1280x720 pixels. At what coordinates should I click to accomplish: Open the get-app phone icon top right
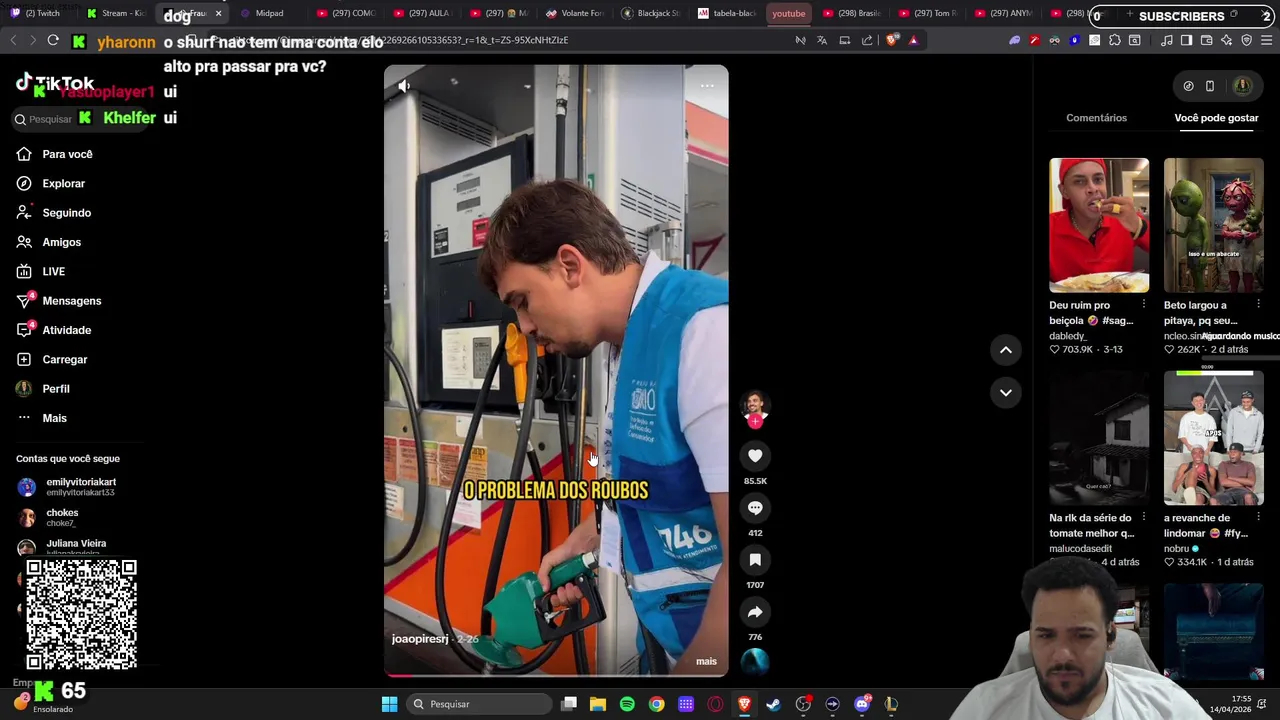pyautogui.click(x=1210, y=86)
